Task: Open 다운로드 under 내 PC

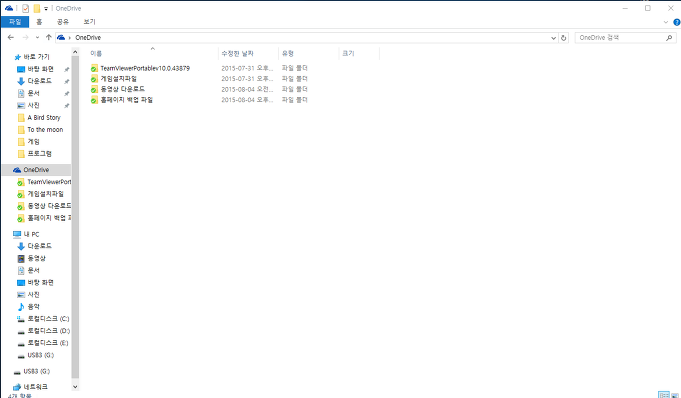Action: 40,246
